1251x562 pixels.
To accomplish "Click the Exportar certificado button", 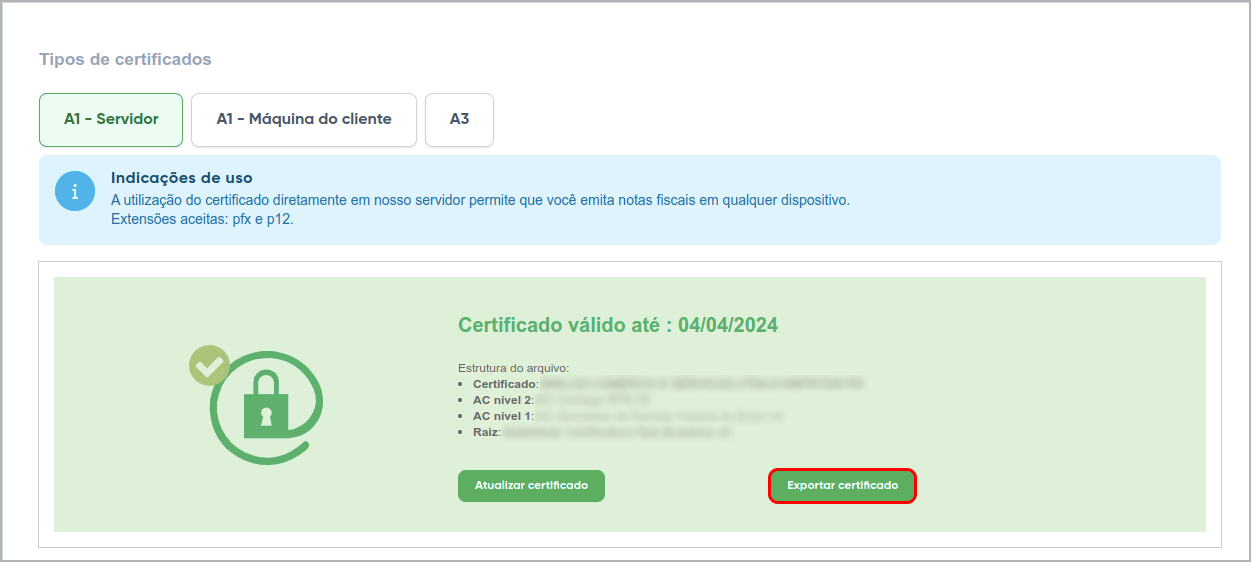I will (x=842, y=485).
